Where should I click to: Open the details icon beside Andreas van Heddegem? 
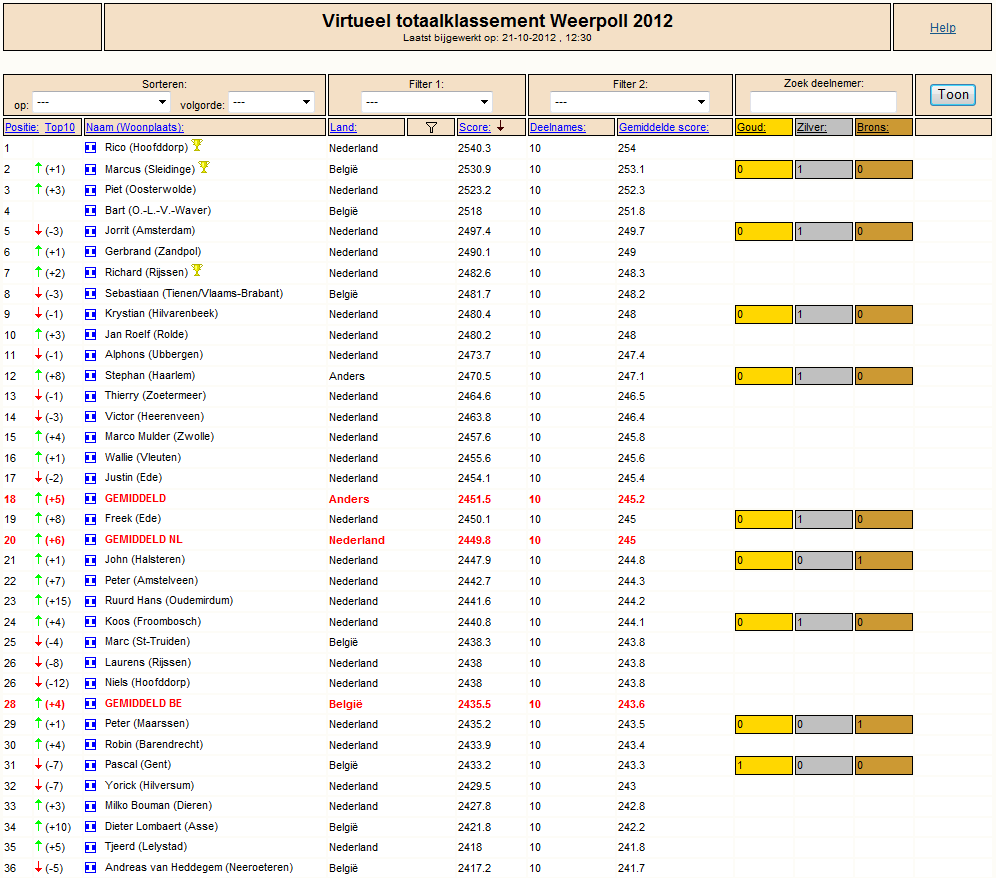[x=90, y=867]
